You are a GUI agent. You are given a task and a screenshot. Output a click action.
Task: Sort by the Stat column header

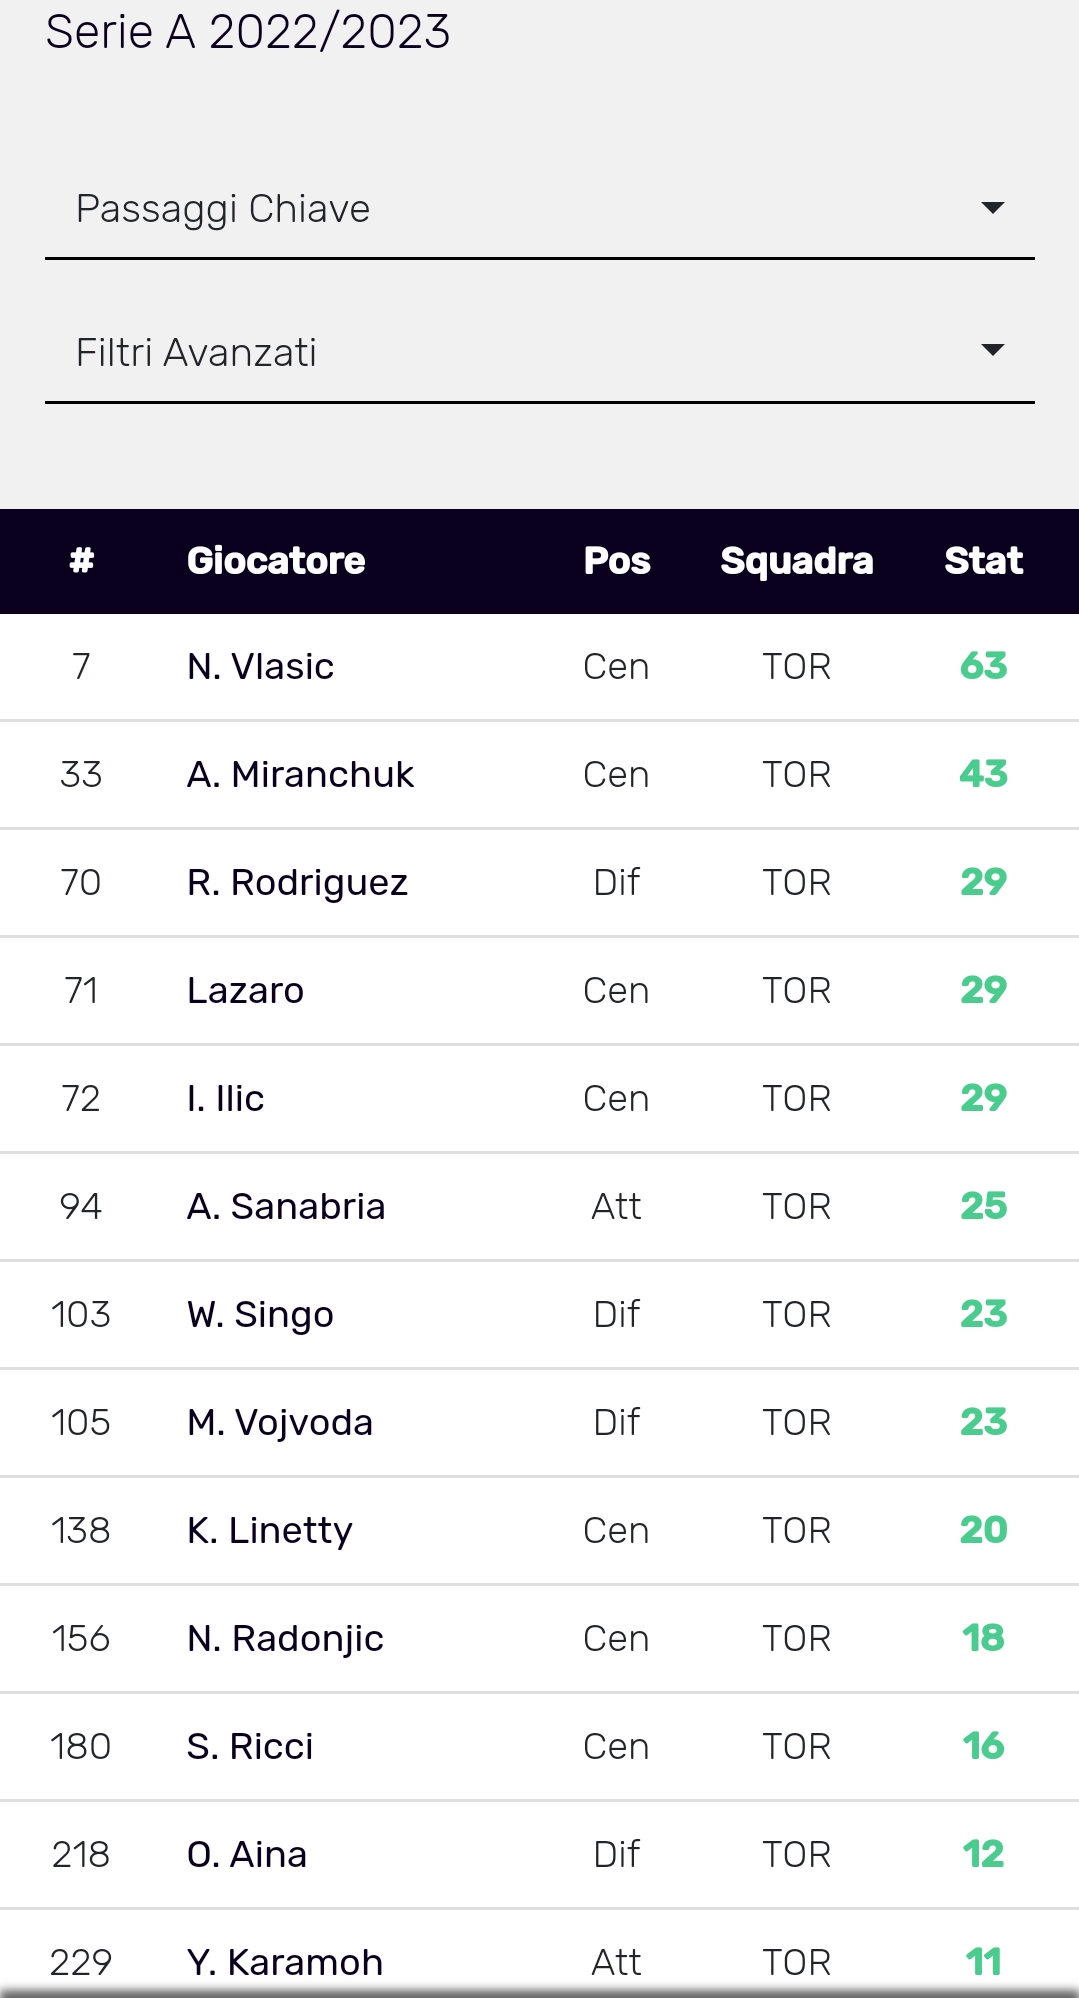pyautogui.click(x=983, y=561)
